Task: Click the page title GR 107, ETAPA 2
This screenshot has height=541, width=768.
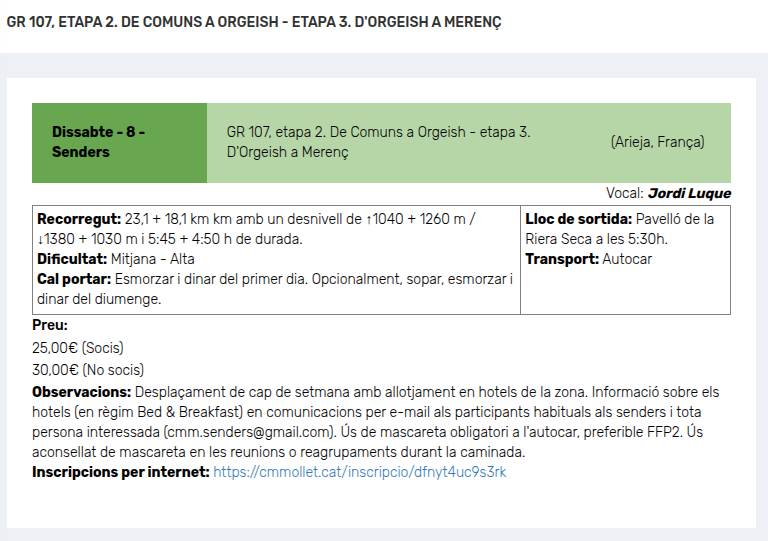Action: pyautogui.click(x=254, y=22)
